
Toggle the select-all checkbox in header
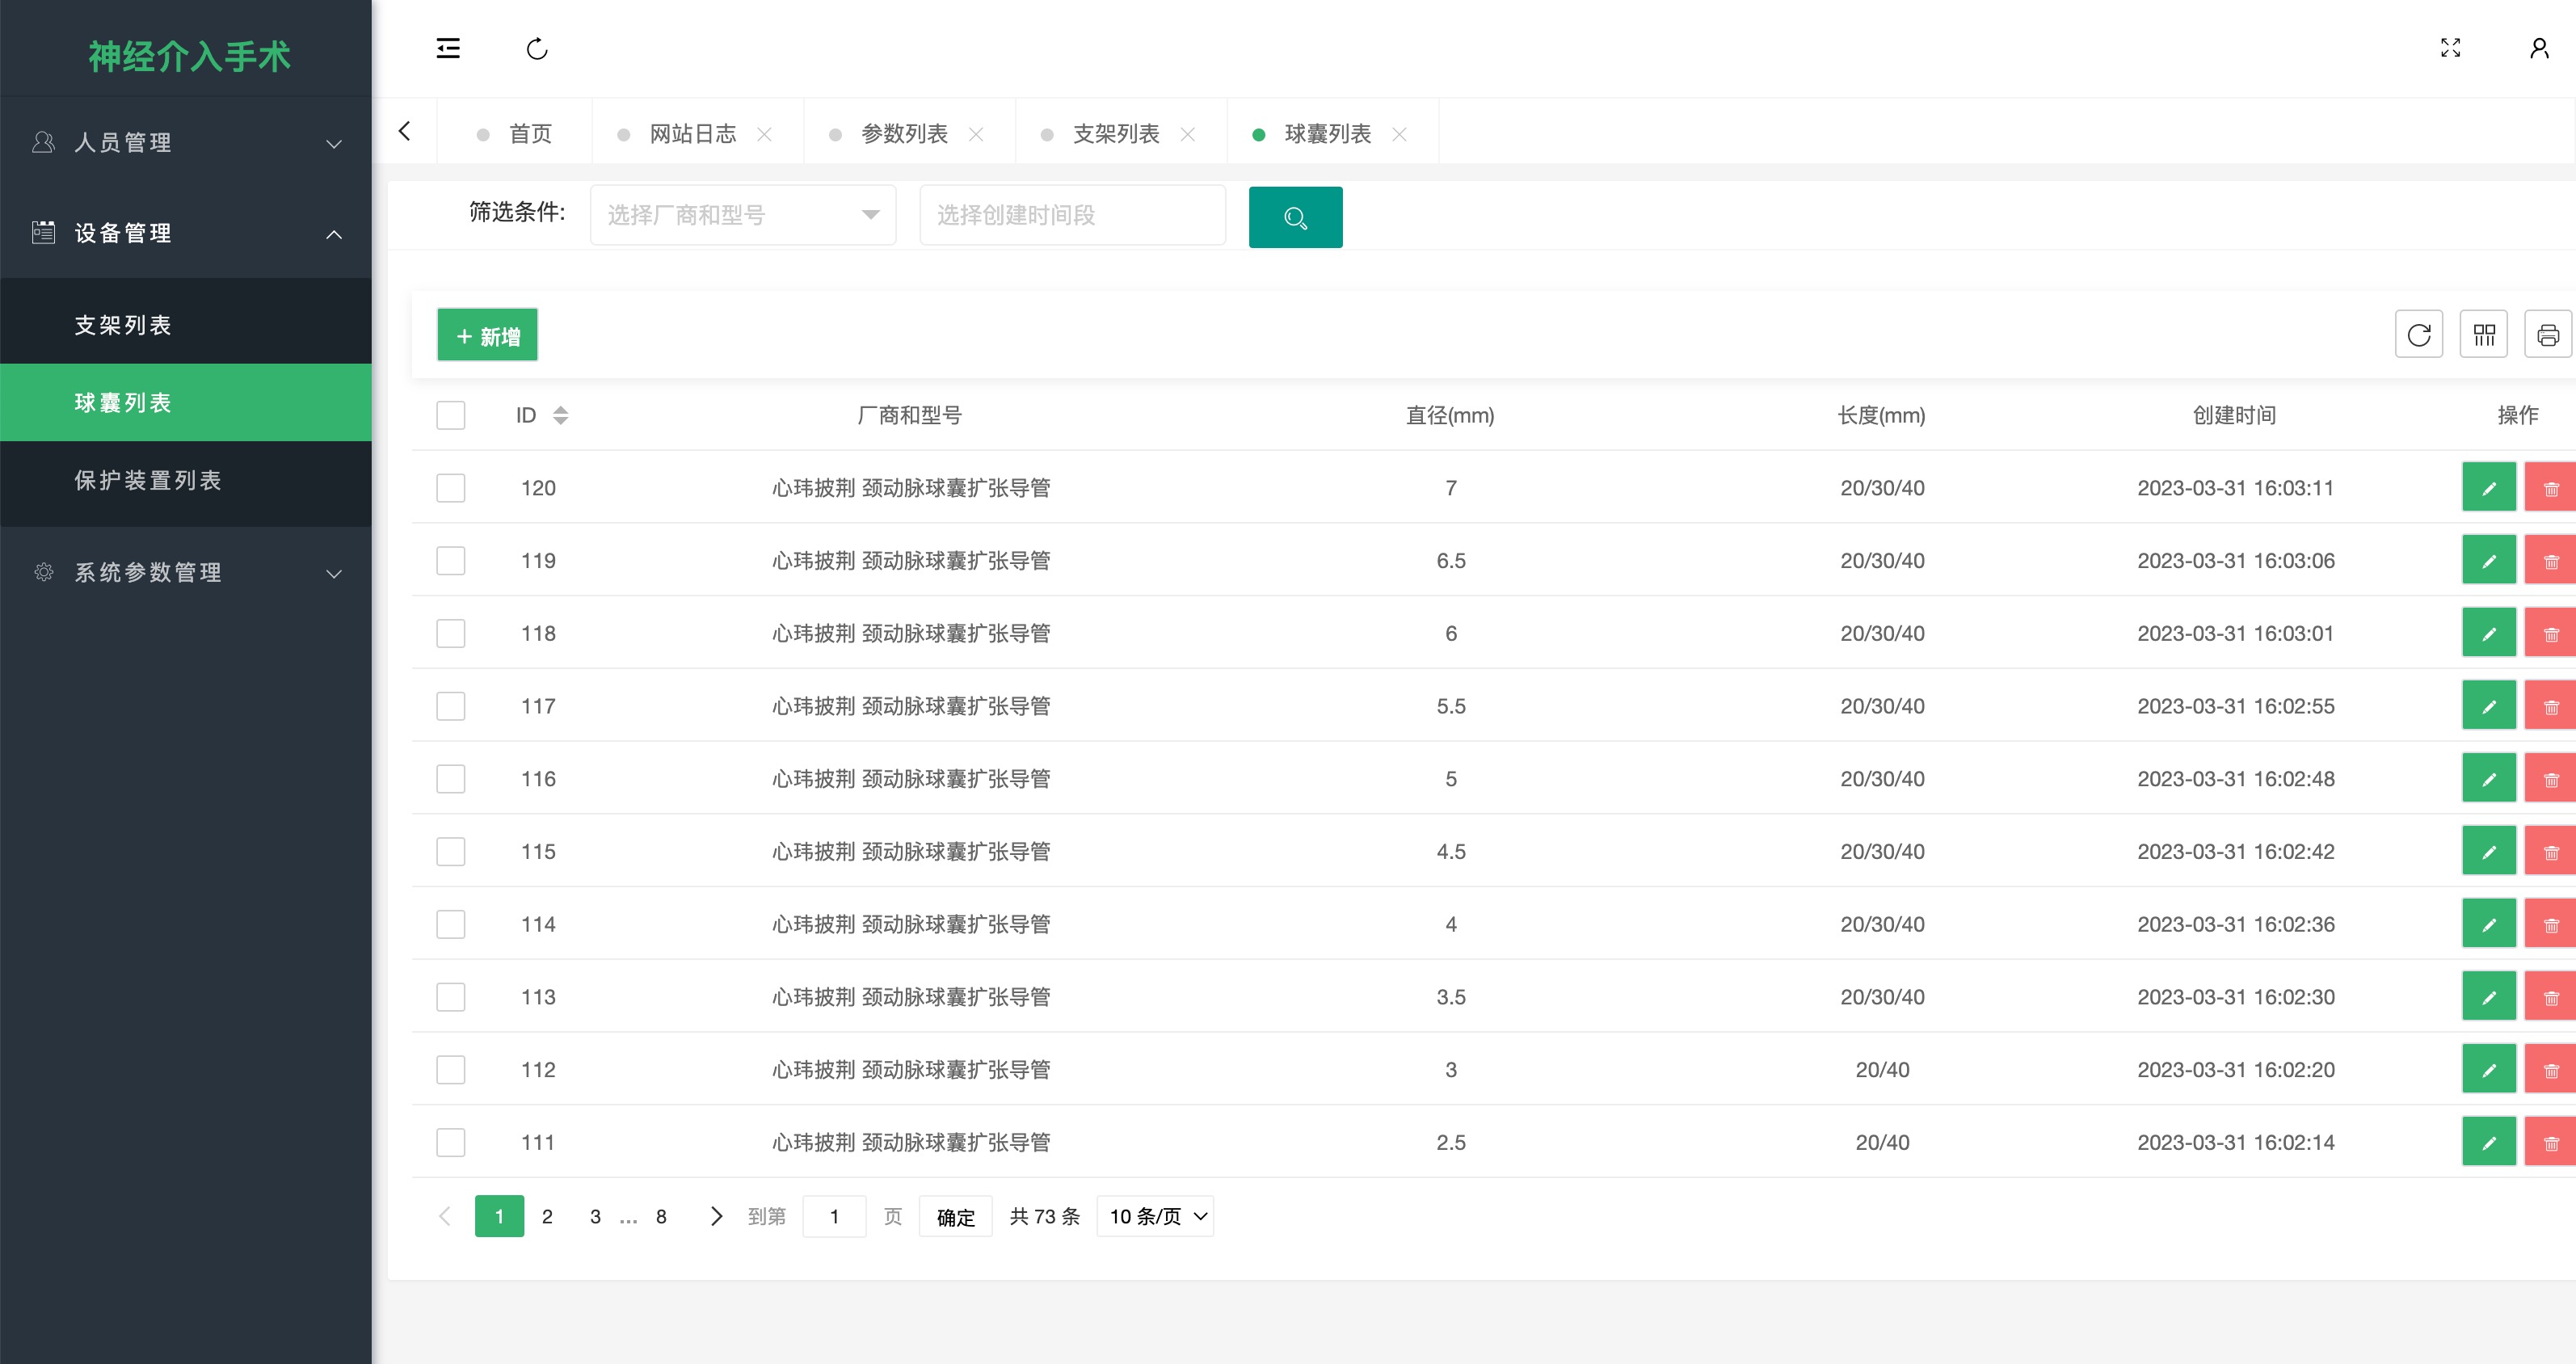[451, 415]
